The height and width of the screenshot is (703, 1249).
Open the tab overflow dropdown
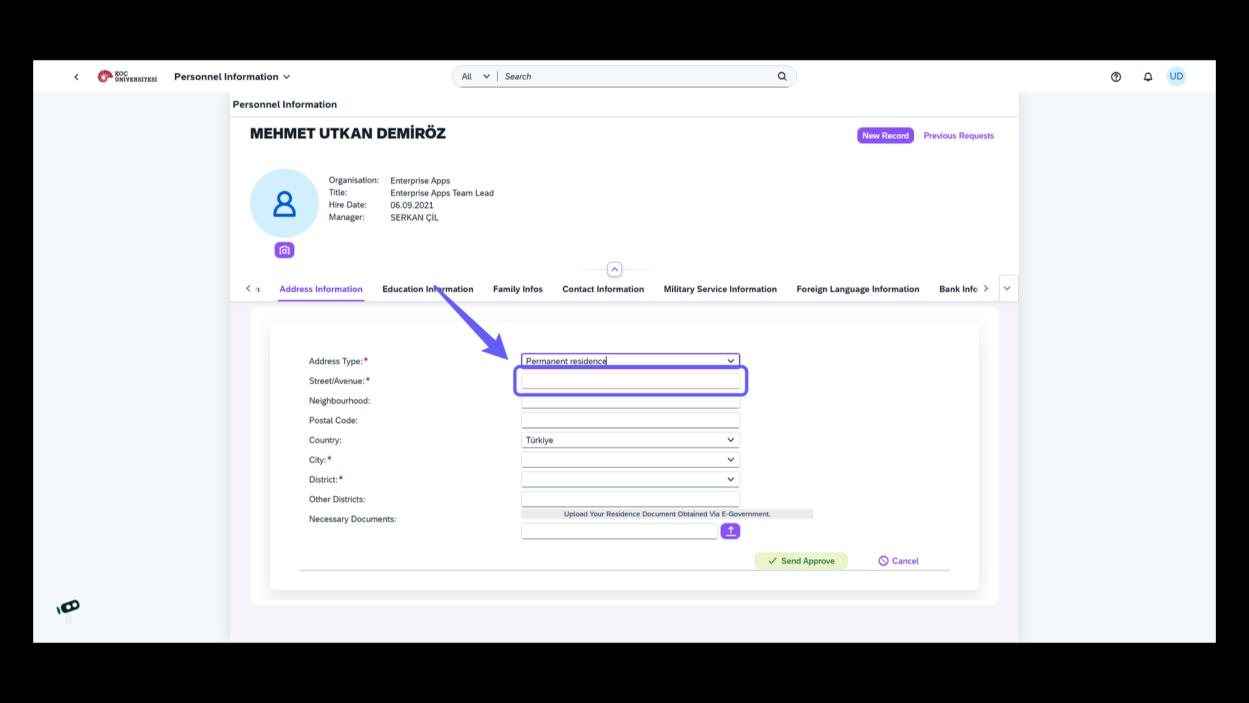point(1007,288)
